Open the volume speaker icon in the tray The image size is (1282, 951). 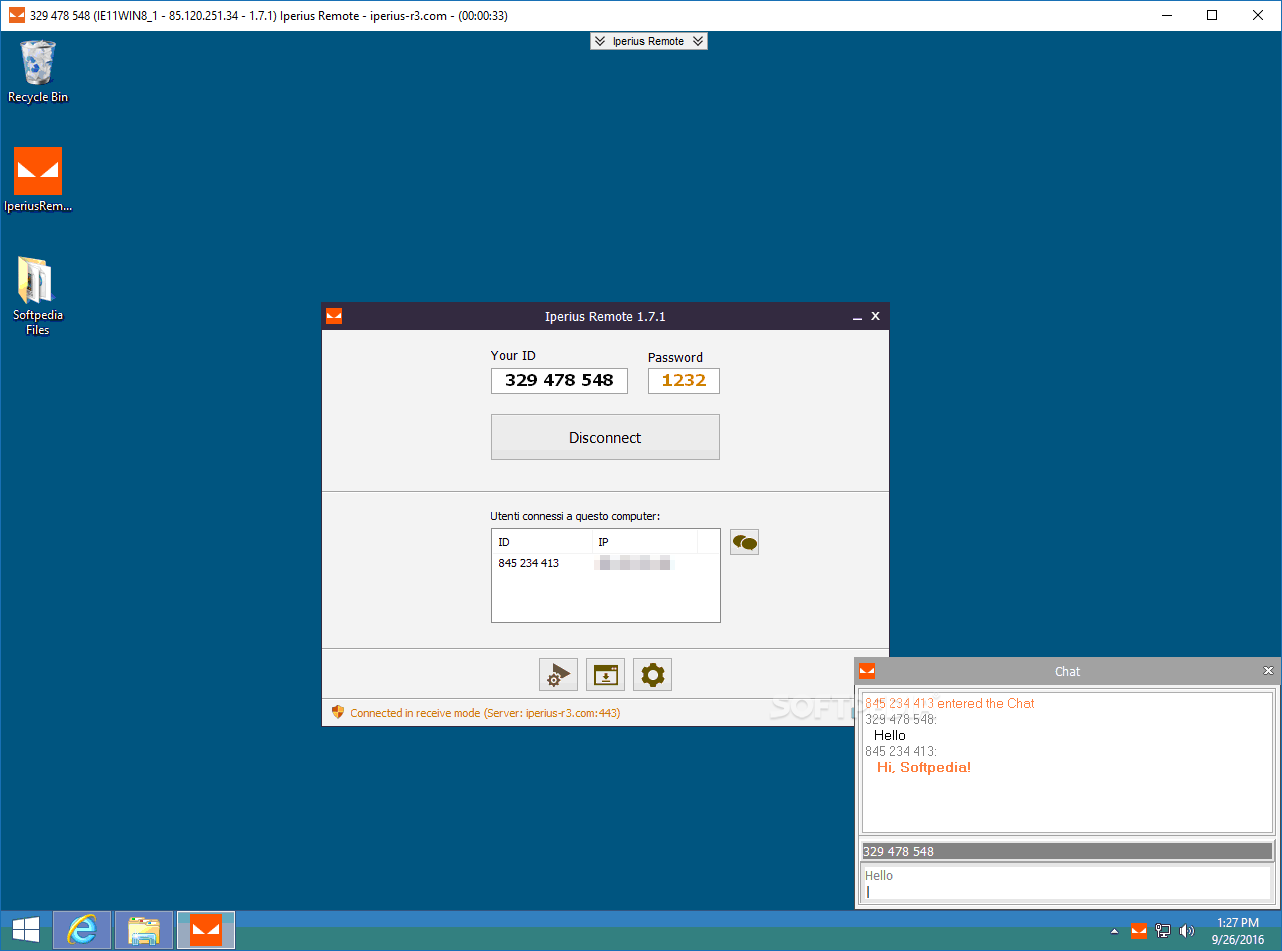(1187, 931)
